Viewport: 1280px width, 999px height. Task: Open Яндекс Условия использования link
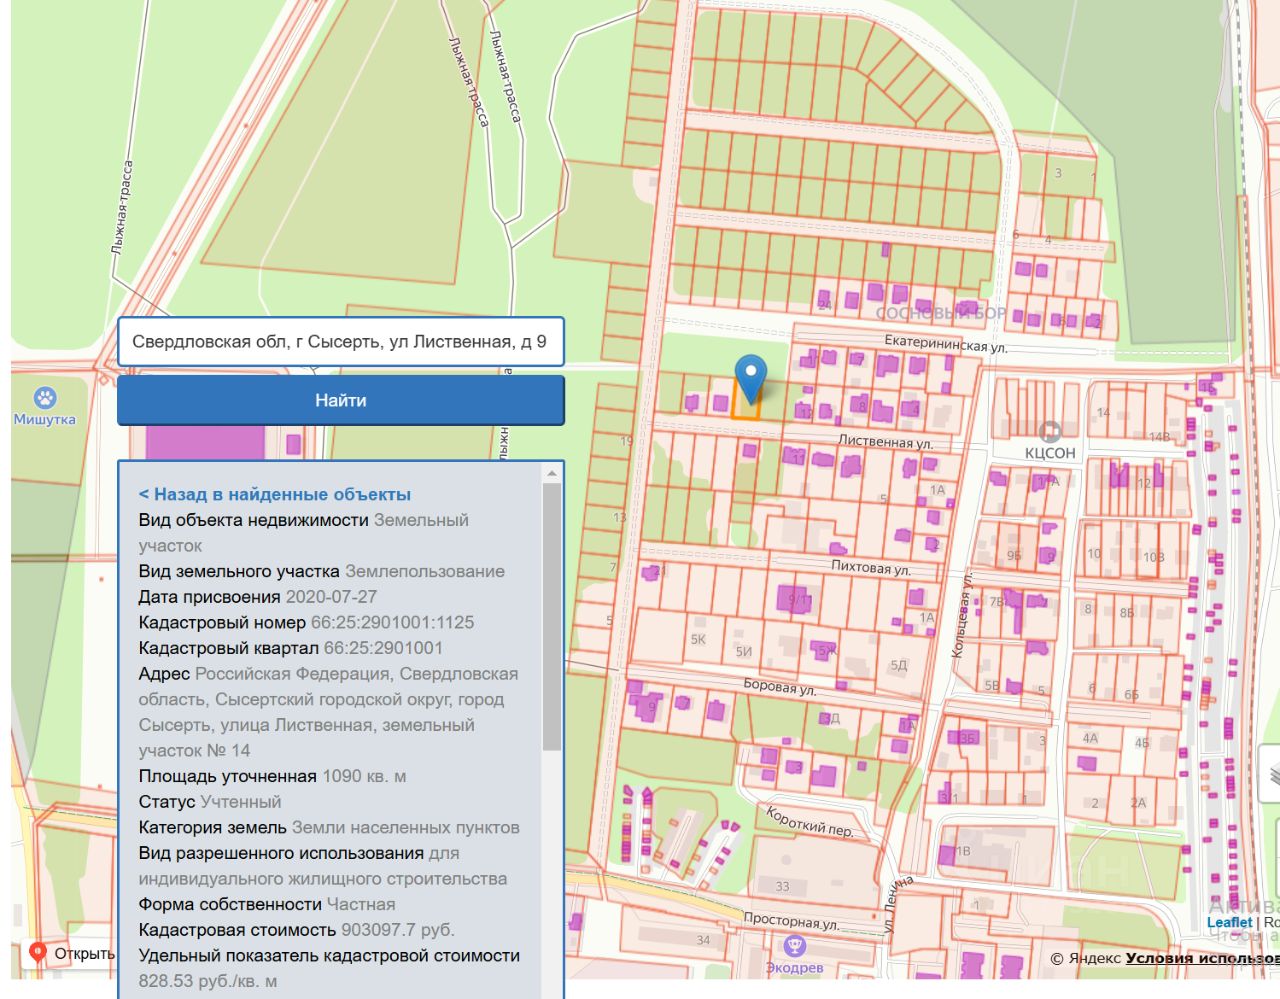click(1201, 958)
